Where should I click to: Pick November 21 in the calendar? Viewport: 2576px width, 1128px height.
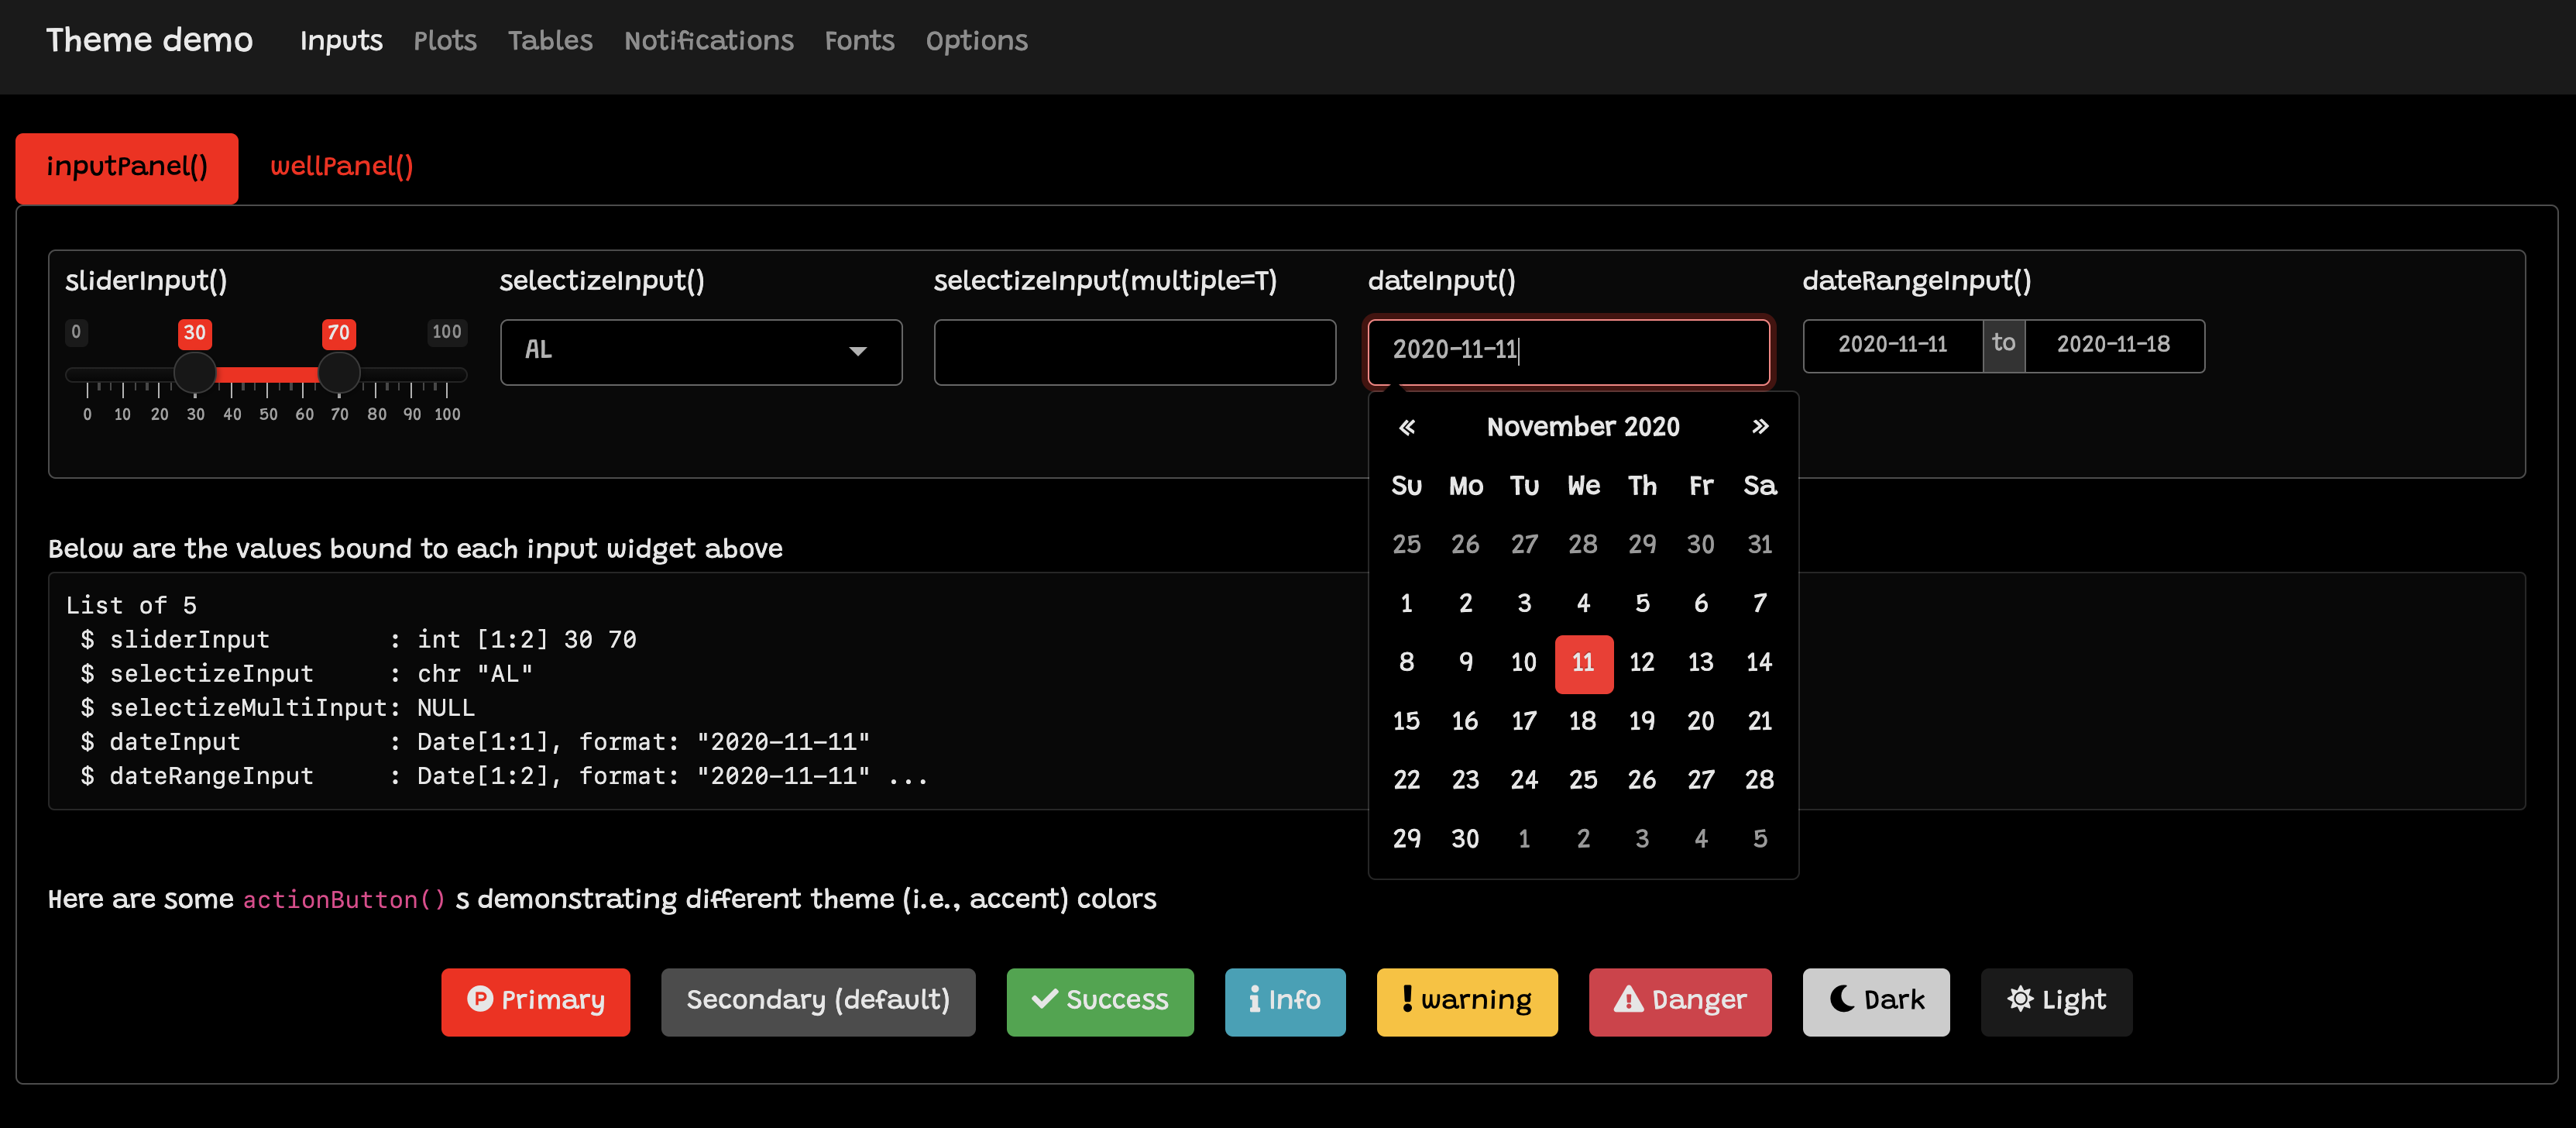click(x=1760, y=721)
